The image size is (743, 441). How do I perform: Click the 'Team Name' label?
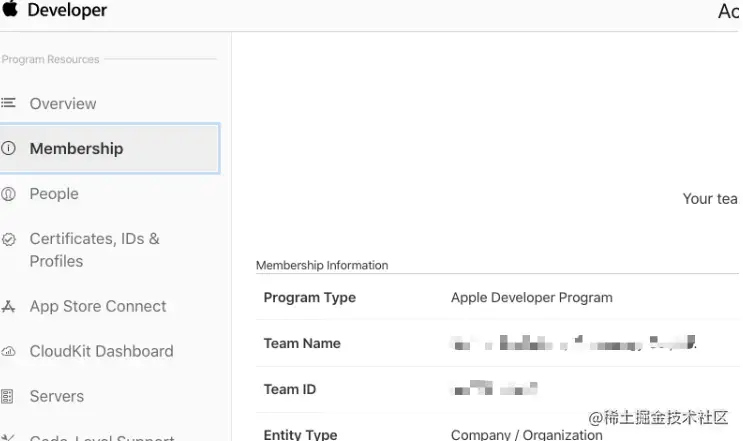tap(302, 343)
